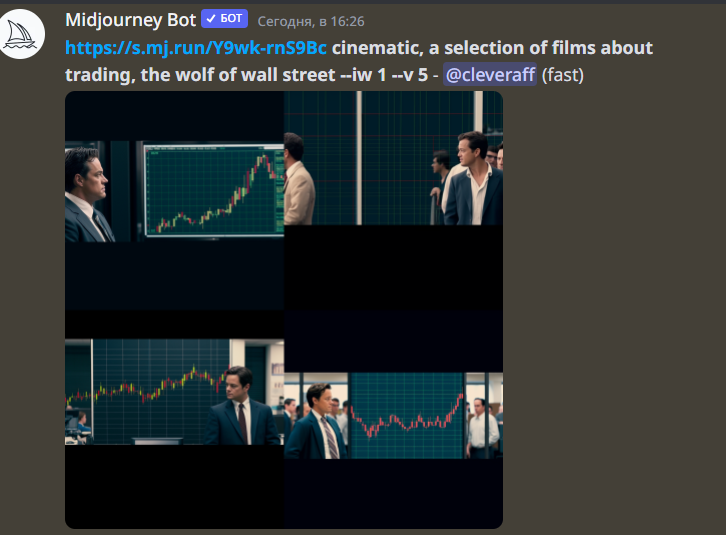This screenshot has width=726, height=535.
Task: Click the (fast) mode text
Action: point(563,75)
